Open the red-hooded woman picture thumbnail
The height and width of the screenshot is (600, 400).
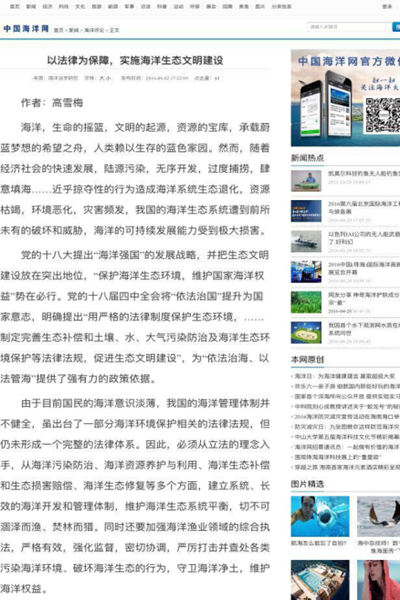[x=379, y=580]
